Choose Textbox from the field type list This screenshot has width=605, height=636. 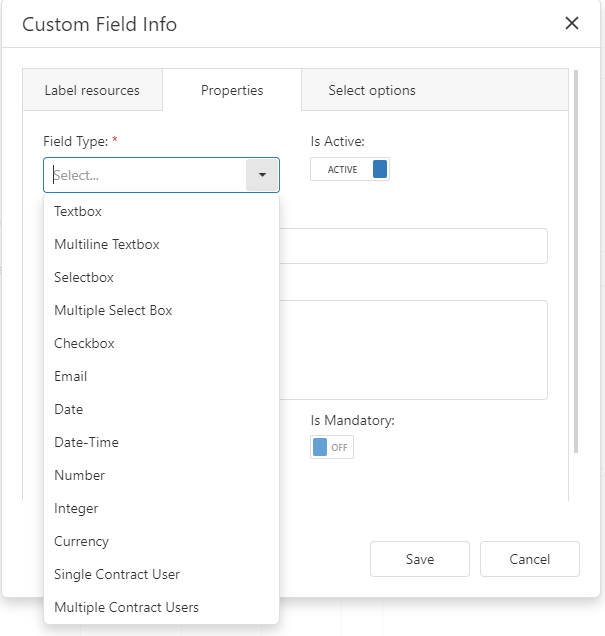point(161,211)
